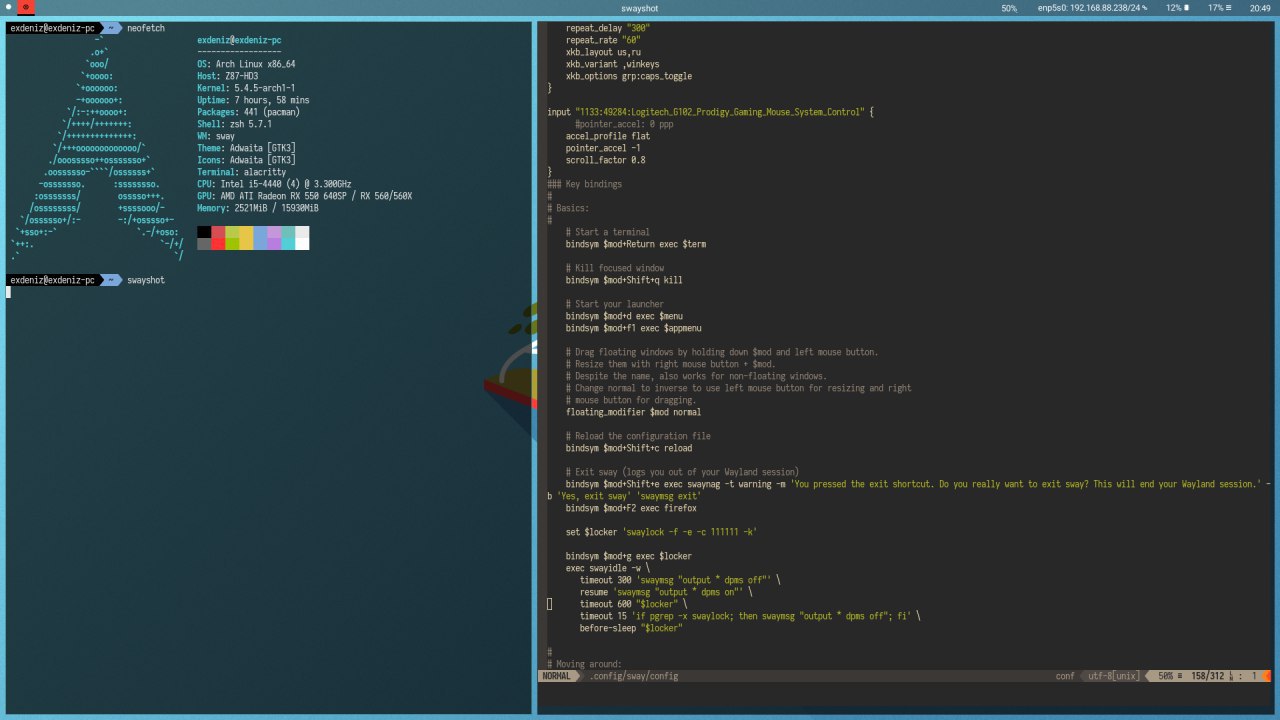Click the NORMAL mode indicator in vim statusline
Image resolution: width=1280 pixels, height=720 pixels.
tap(556, 676)
